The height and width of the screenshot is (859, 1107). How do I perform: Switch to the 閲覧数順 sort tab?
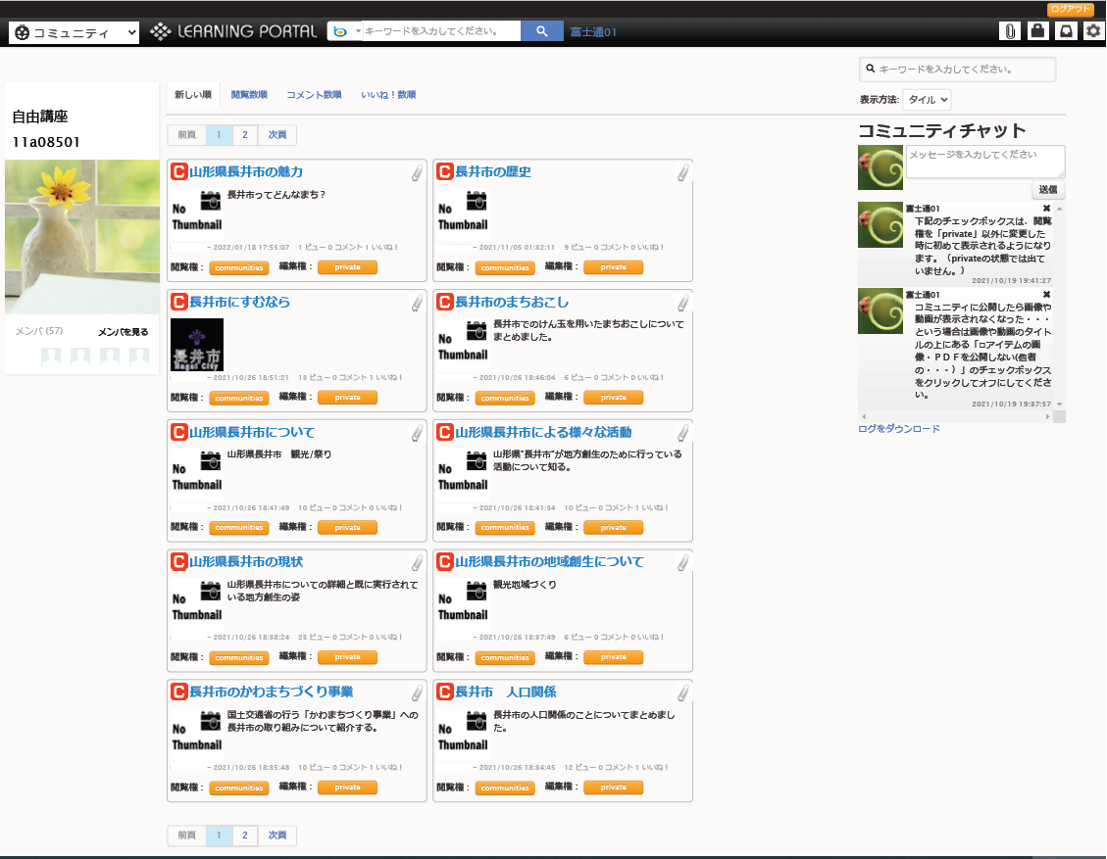tap(249, 95)
